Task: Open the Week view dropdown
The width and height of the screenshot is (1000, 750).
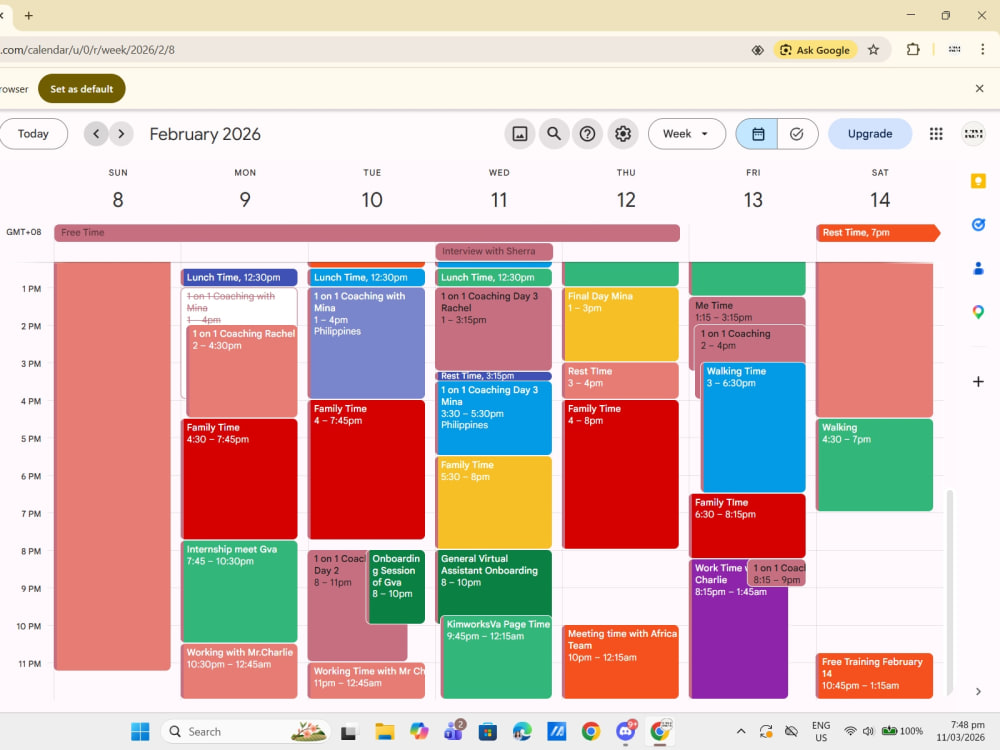Action: pos(686,134)
